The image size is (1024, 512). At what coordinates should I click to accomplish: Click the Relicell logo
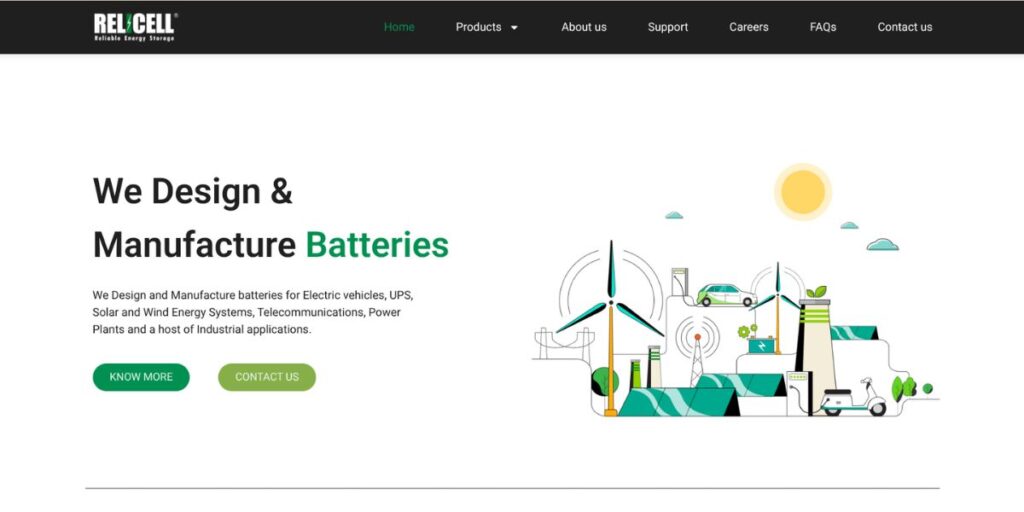point(135,27)
